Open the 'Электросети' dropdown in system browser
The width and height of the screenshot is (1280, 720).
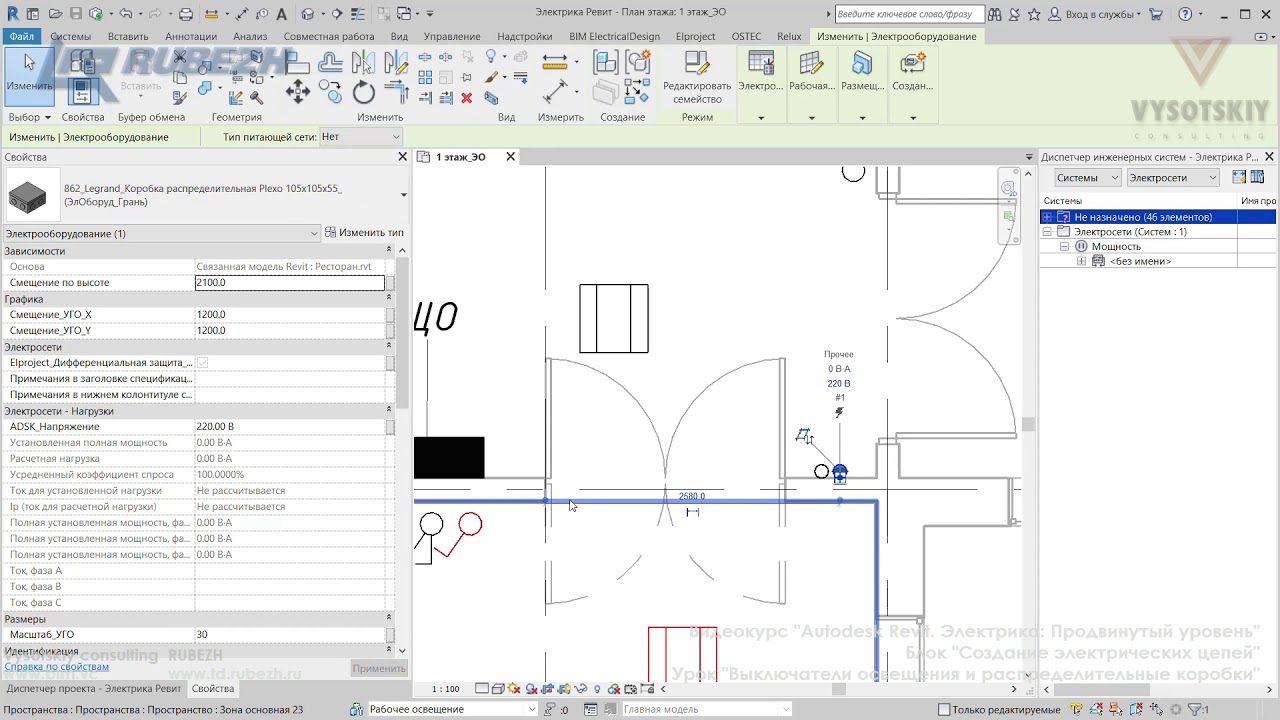(1173, 177)
